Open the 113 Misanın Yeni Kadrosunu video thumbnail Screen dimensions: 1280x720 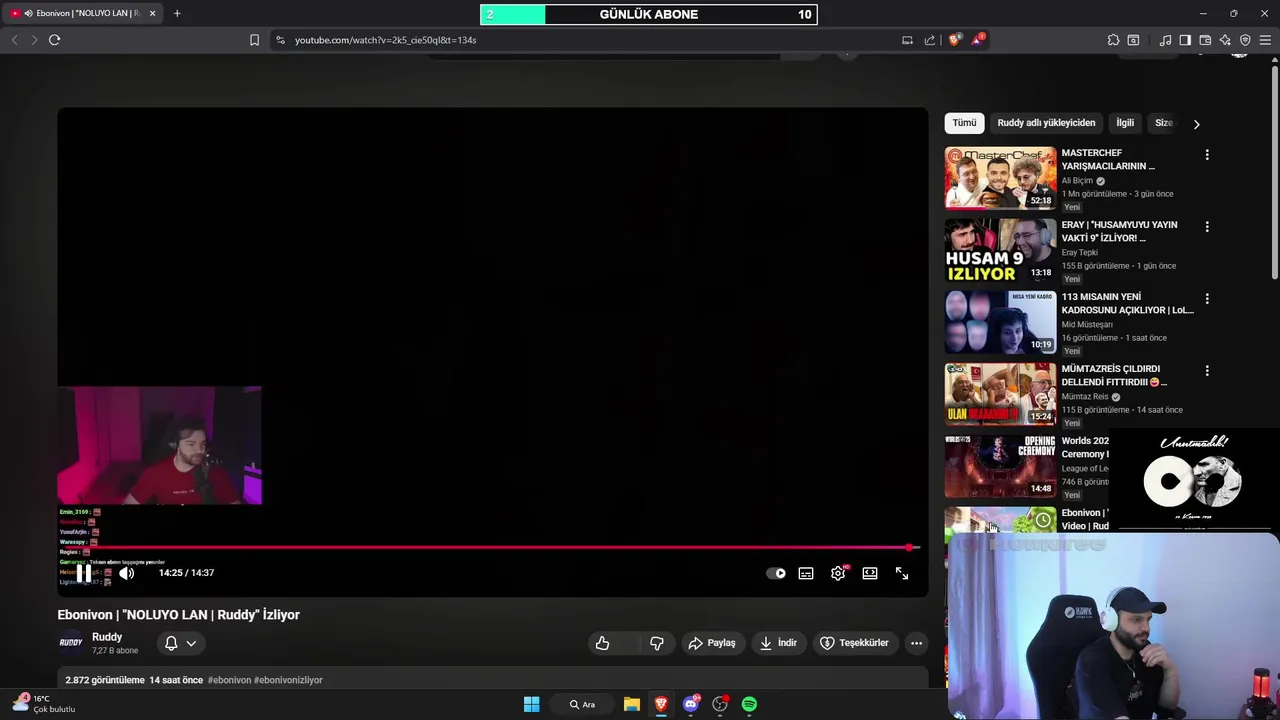(1000, 322)
